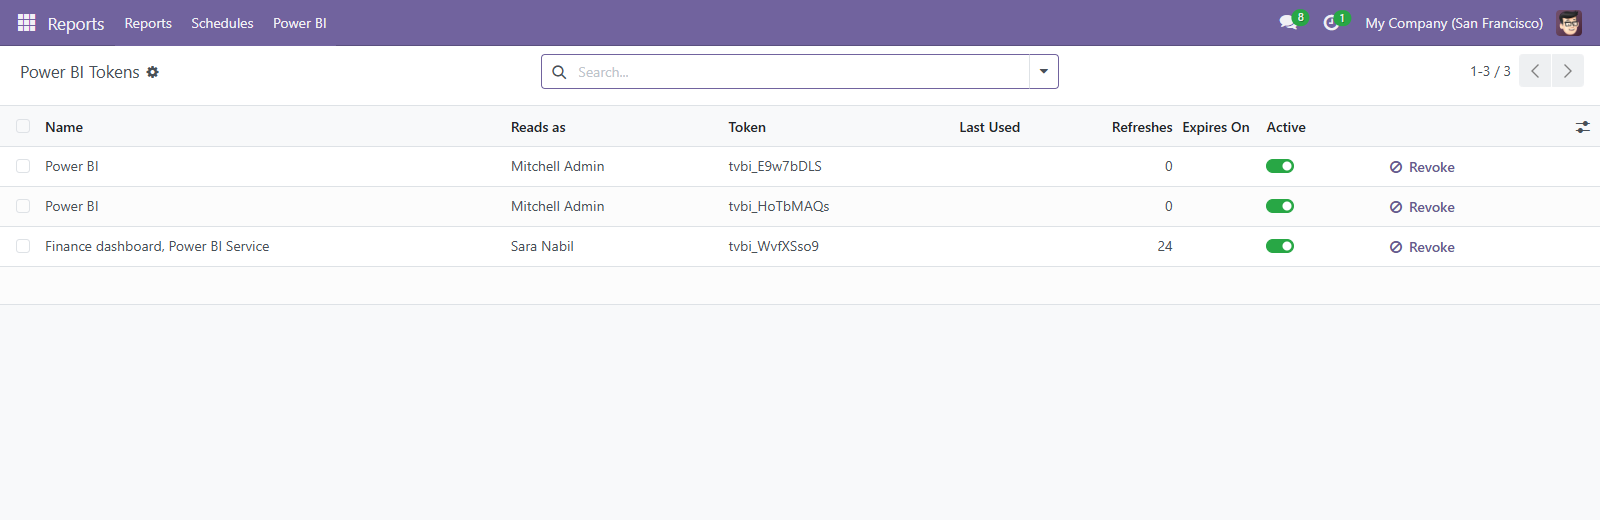Open the company switcher My Company (San Francisco)
The height and width of the screenshot is (520, 1600).
coord(1454,23)
